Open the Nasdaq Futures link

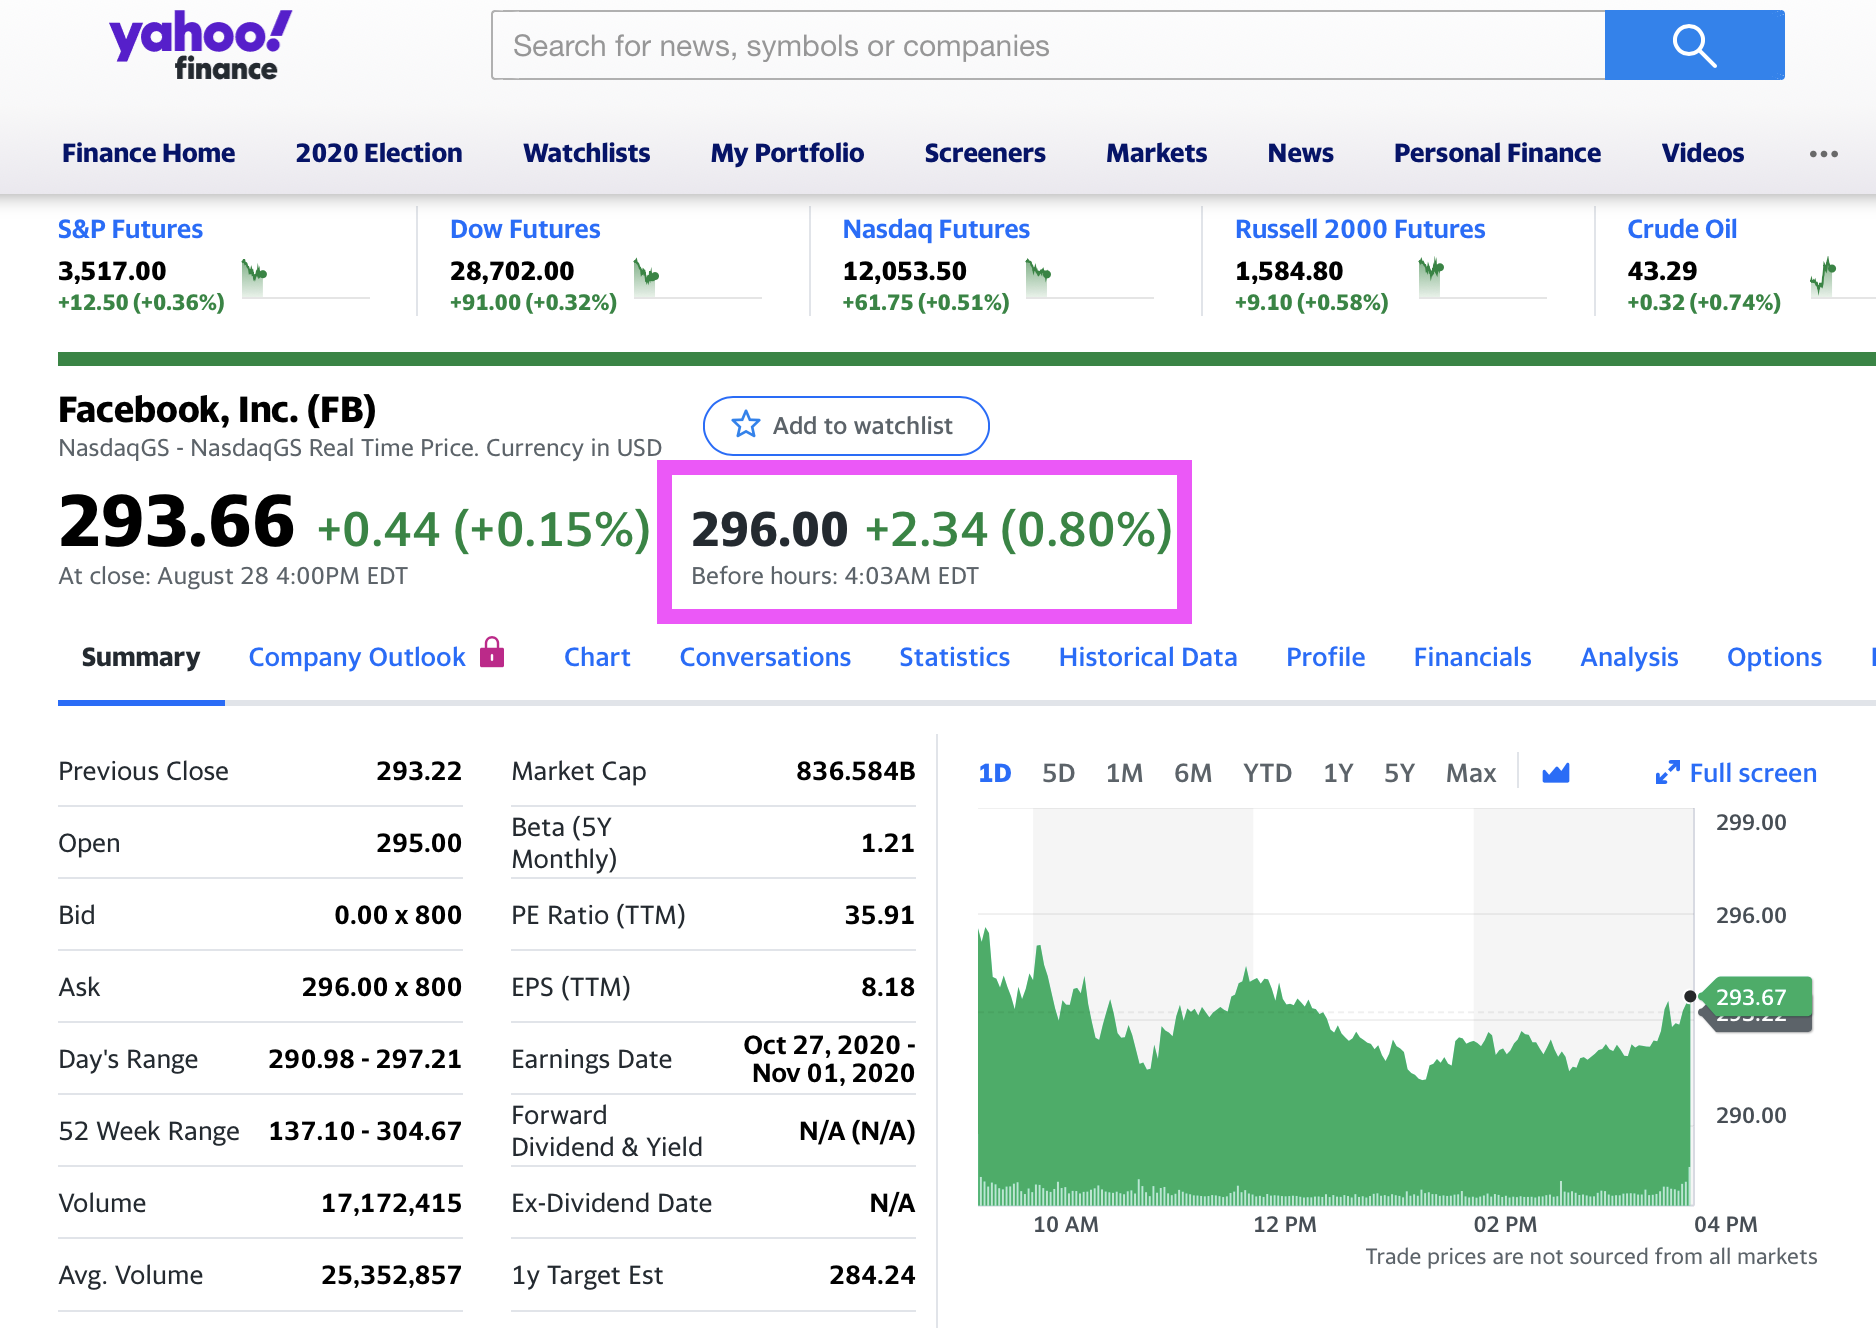(936, 229)
